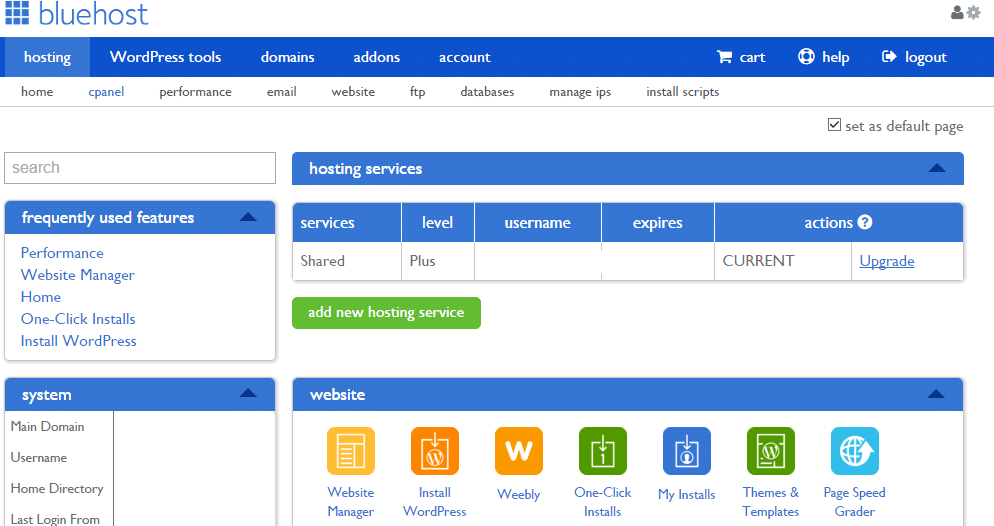Open Performance in frequently used features
The width and height of the screenshot is (994, 526).
click(62, 253)
